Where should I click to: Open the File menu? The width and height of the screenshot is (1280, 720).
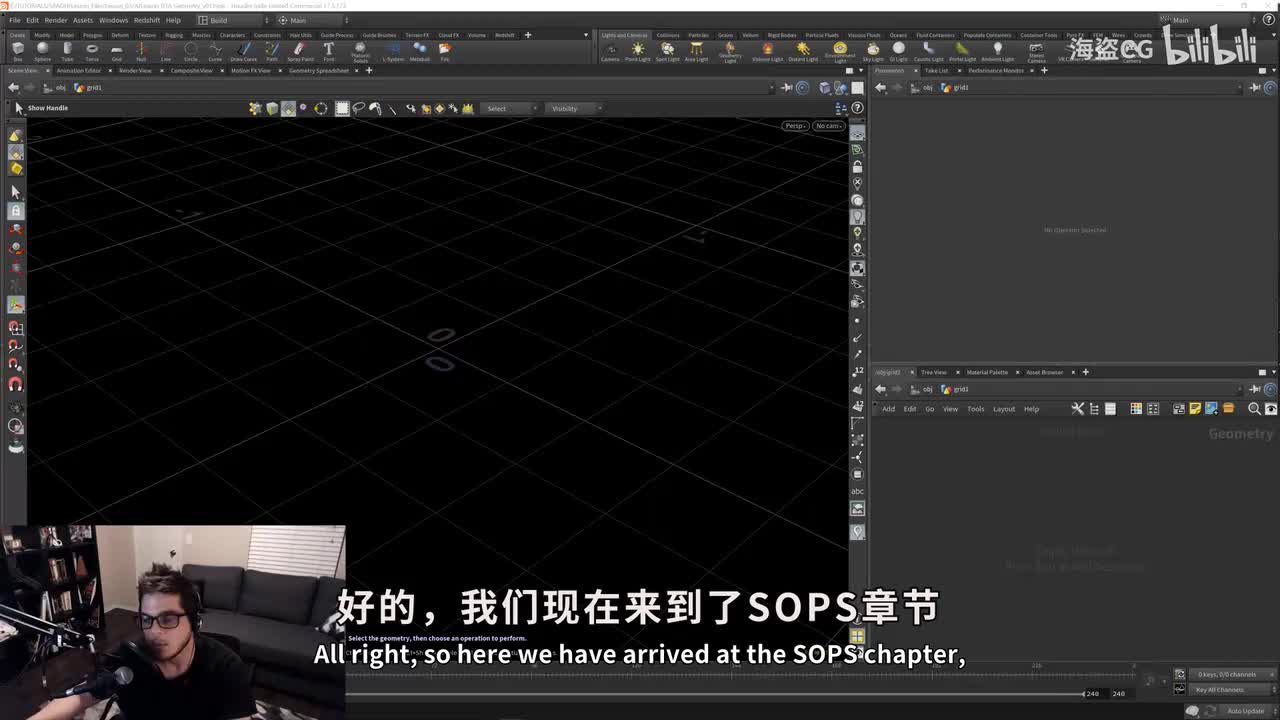[x=15, y=20]
